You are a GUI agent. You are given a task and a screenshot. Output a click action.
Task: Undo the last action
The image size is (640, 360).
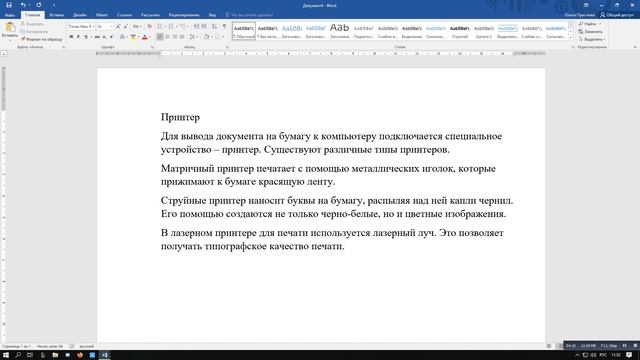coord(23,5)
